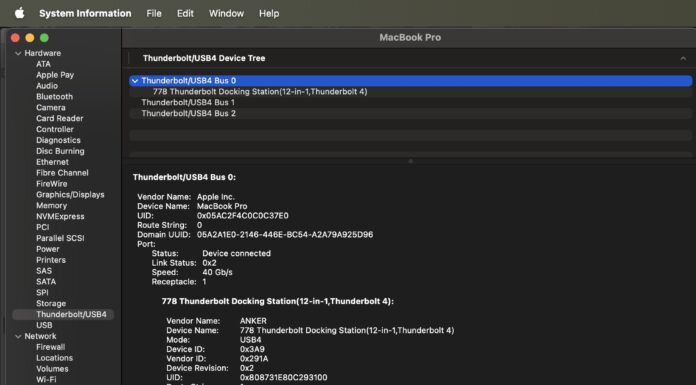
Task: Select Audio in the sidebar
Action: click(x=47, y=86)
